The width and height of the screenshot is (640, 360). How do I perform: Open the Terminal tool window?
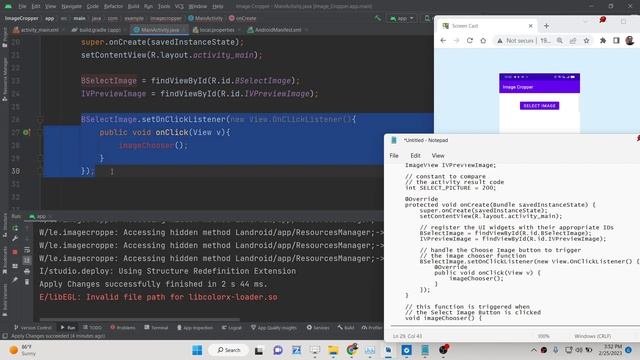[x=156, y=328]
